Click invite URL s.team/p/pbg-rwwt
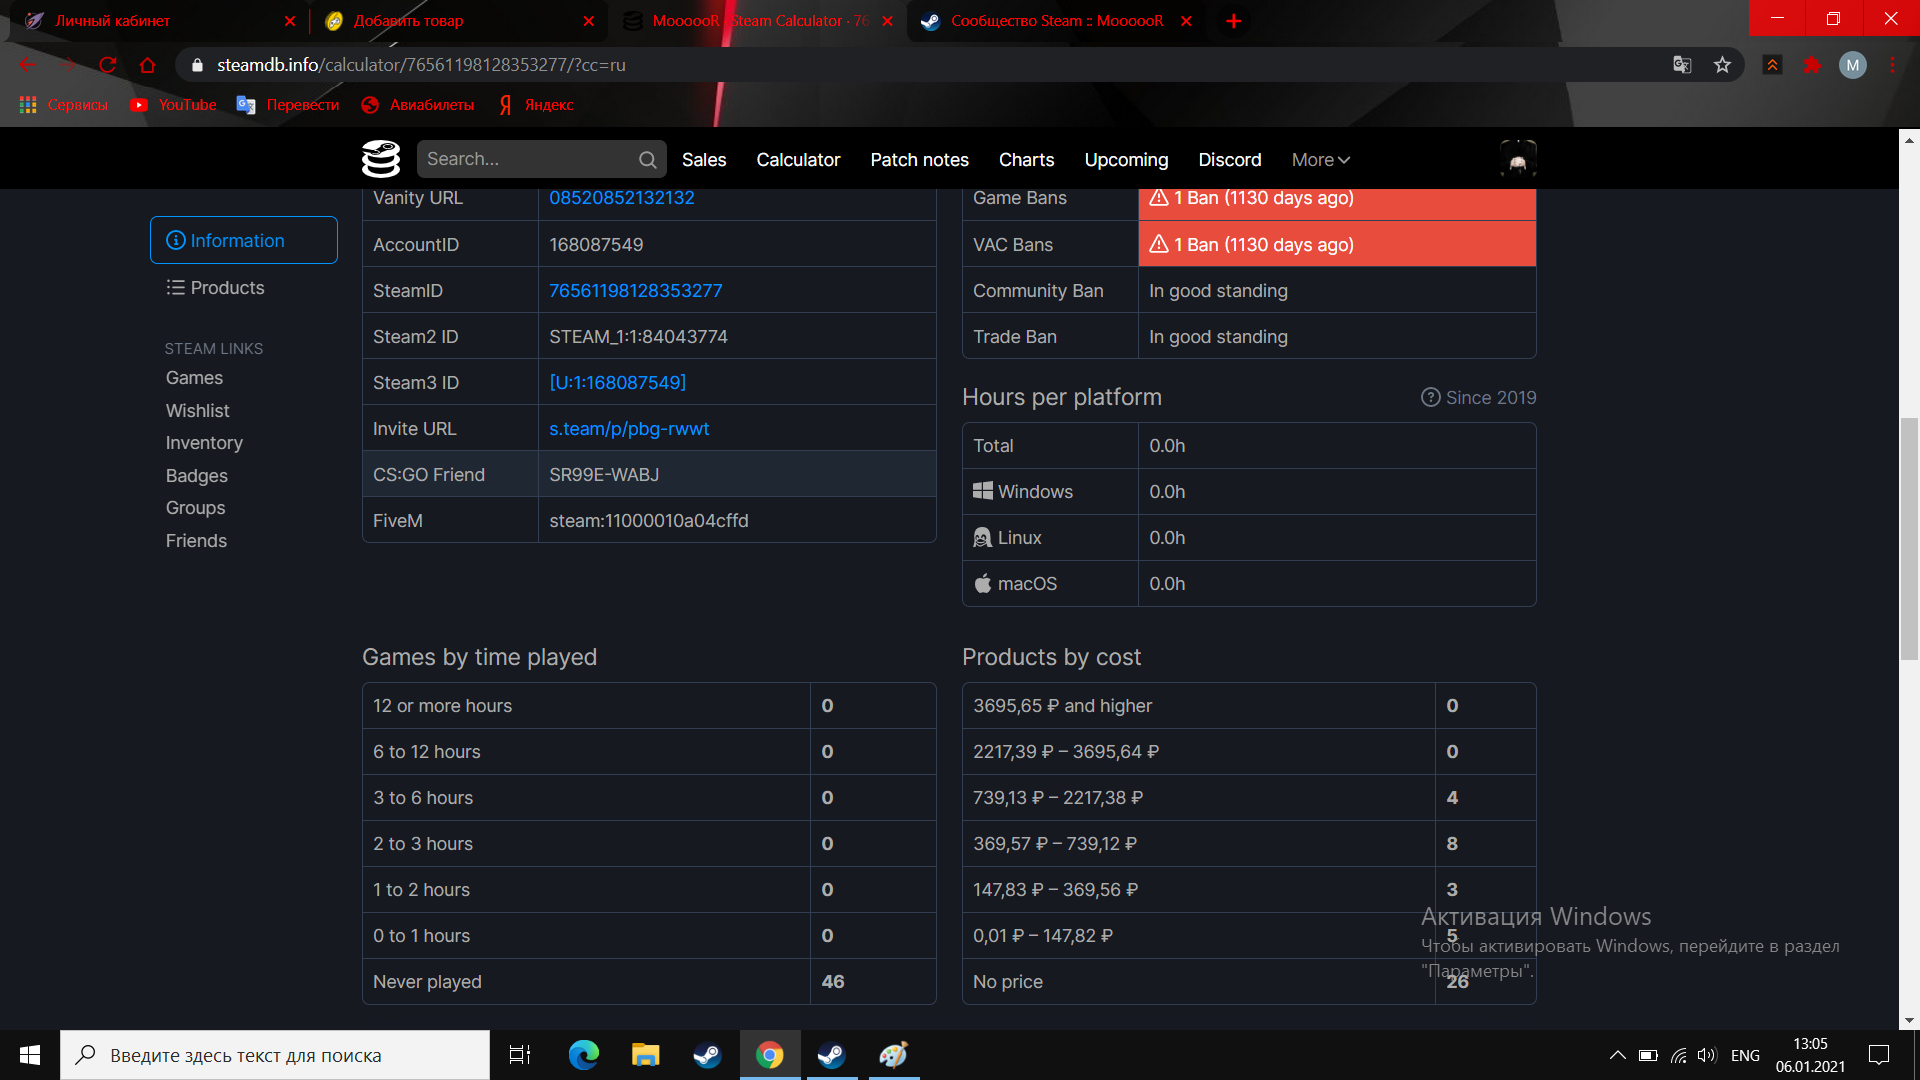This screenshot has height=1080, width=1920. coord(628,429)
